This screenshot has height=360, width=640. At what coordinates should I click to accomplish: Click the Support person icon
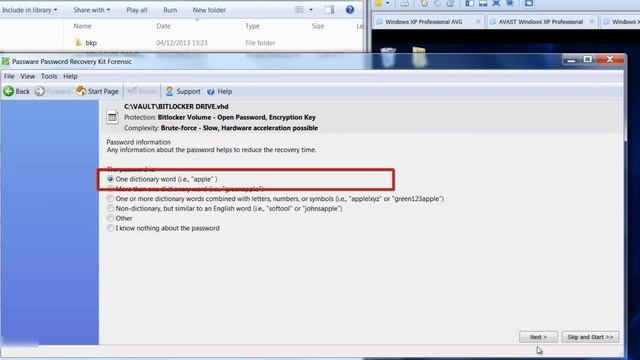(x=169, y=91)
